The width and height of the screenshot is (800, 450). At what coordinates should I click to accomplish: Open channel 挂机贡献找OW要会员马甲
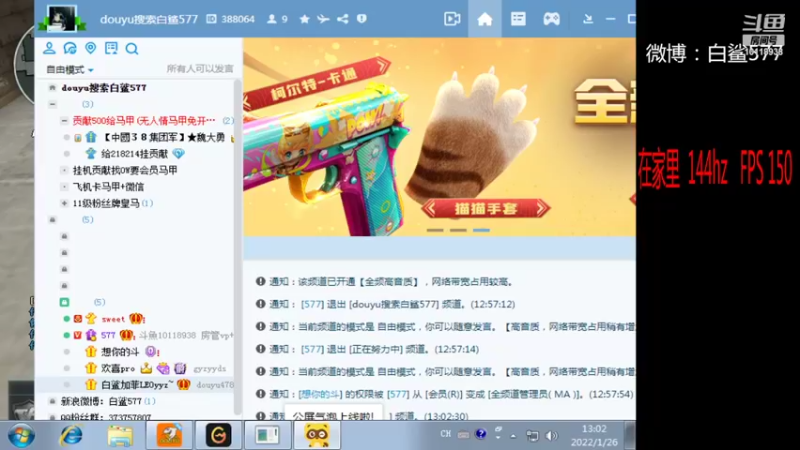(x=125, y=170)
